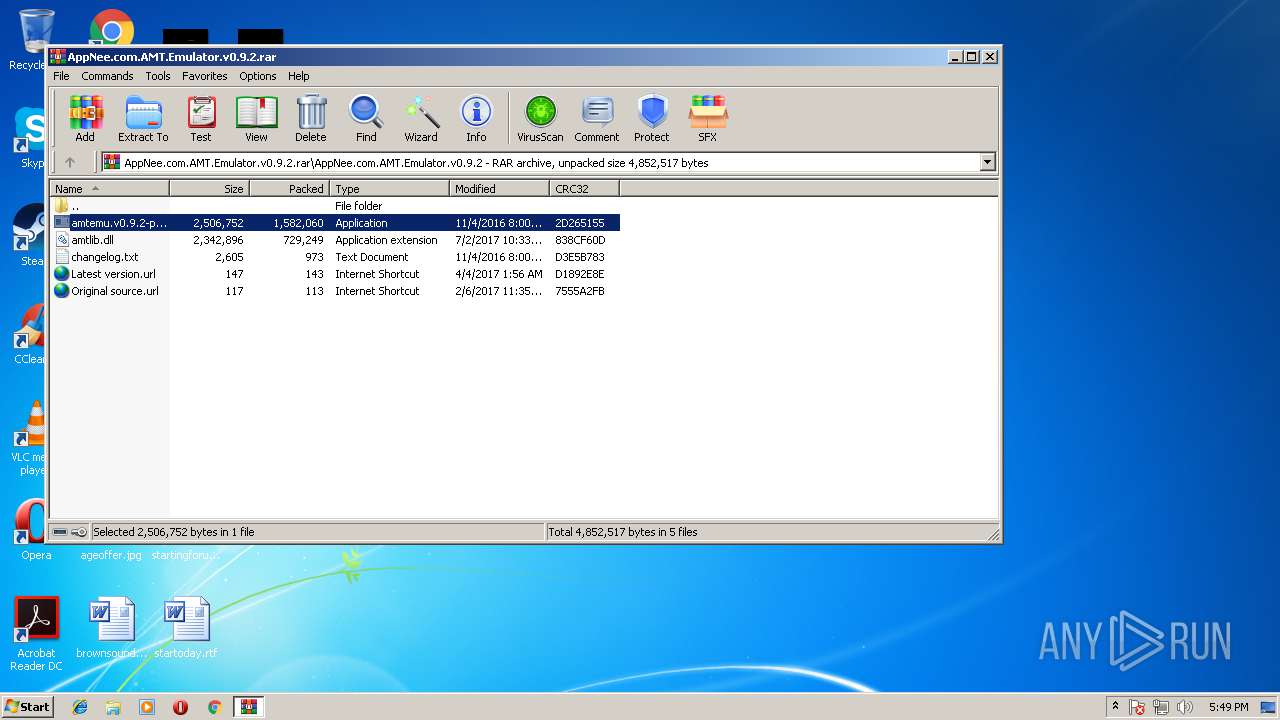Select changelog.txt file
The image size is (1280, 720).
pyautogui.click(x=335, y=257)
